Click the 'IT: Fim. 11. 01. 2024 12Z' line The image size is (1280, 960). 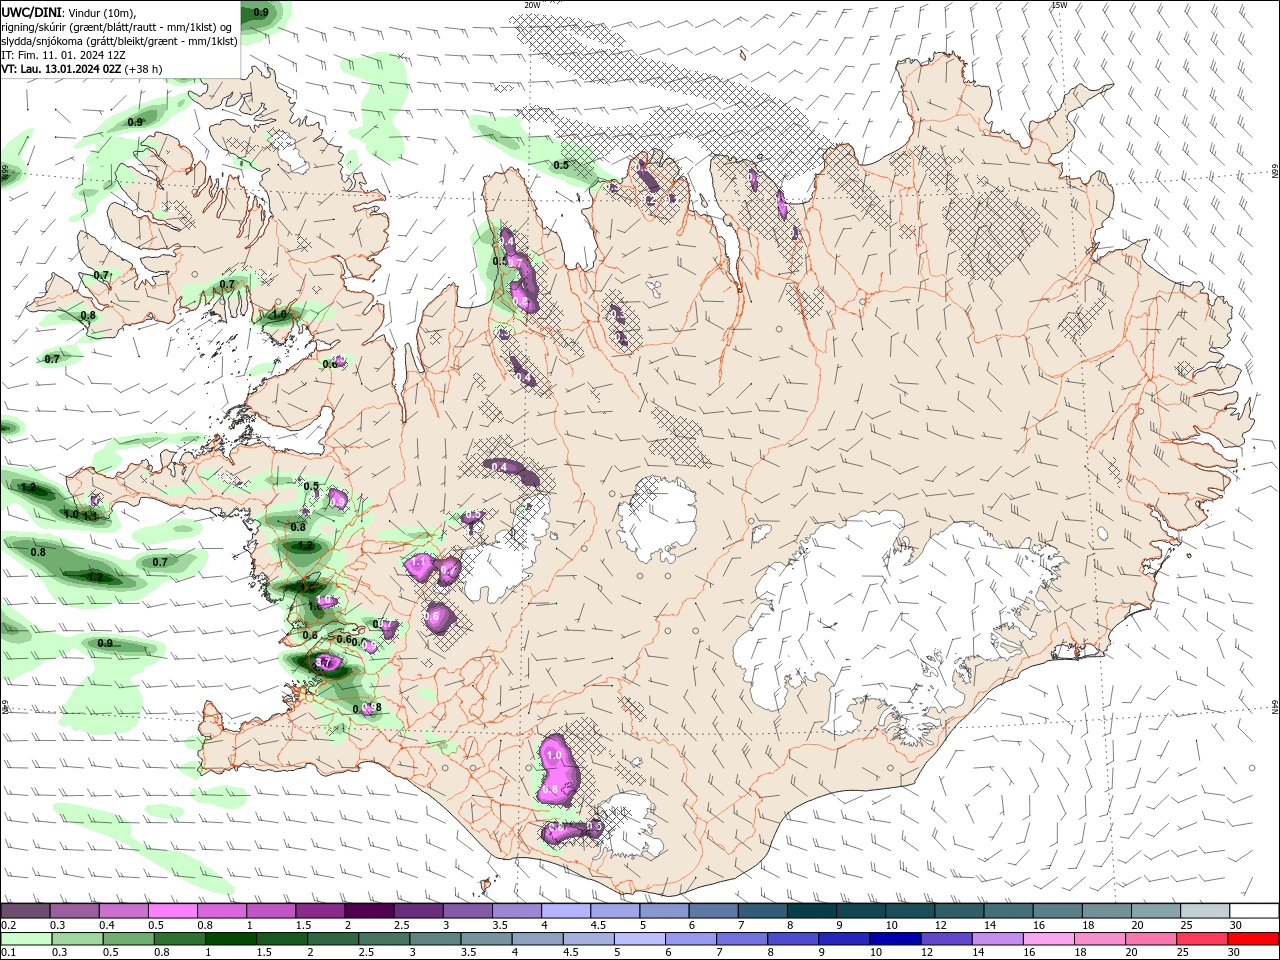[x=63, y=55]
